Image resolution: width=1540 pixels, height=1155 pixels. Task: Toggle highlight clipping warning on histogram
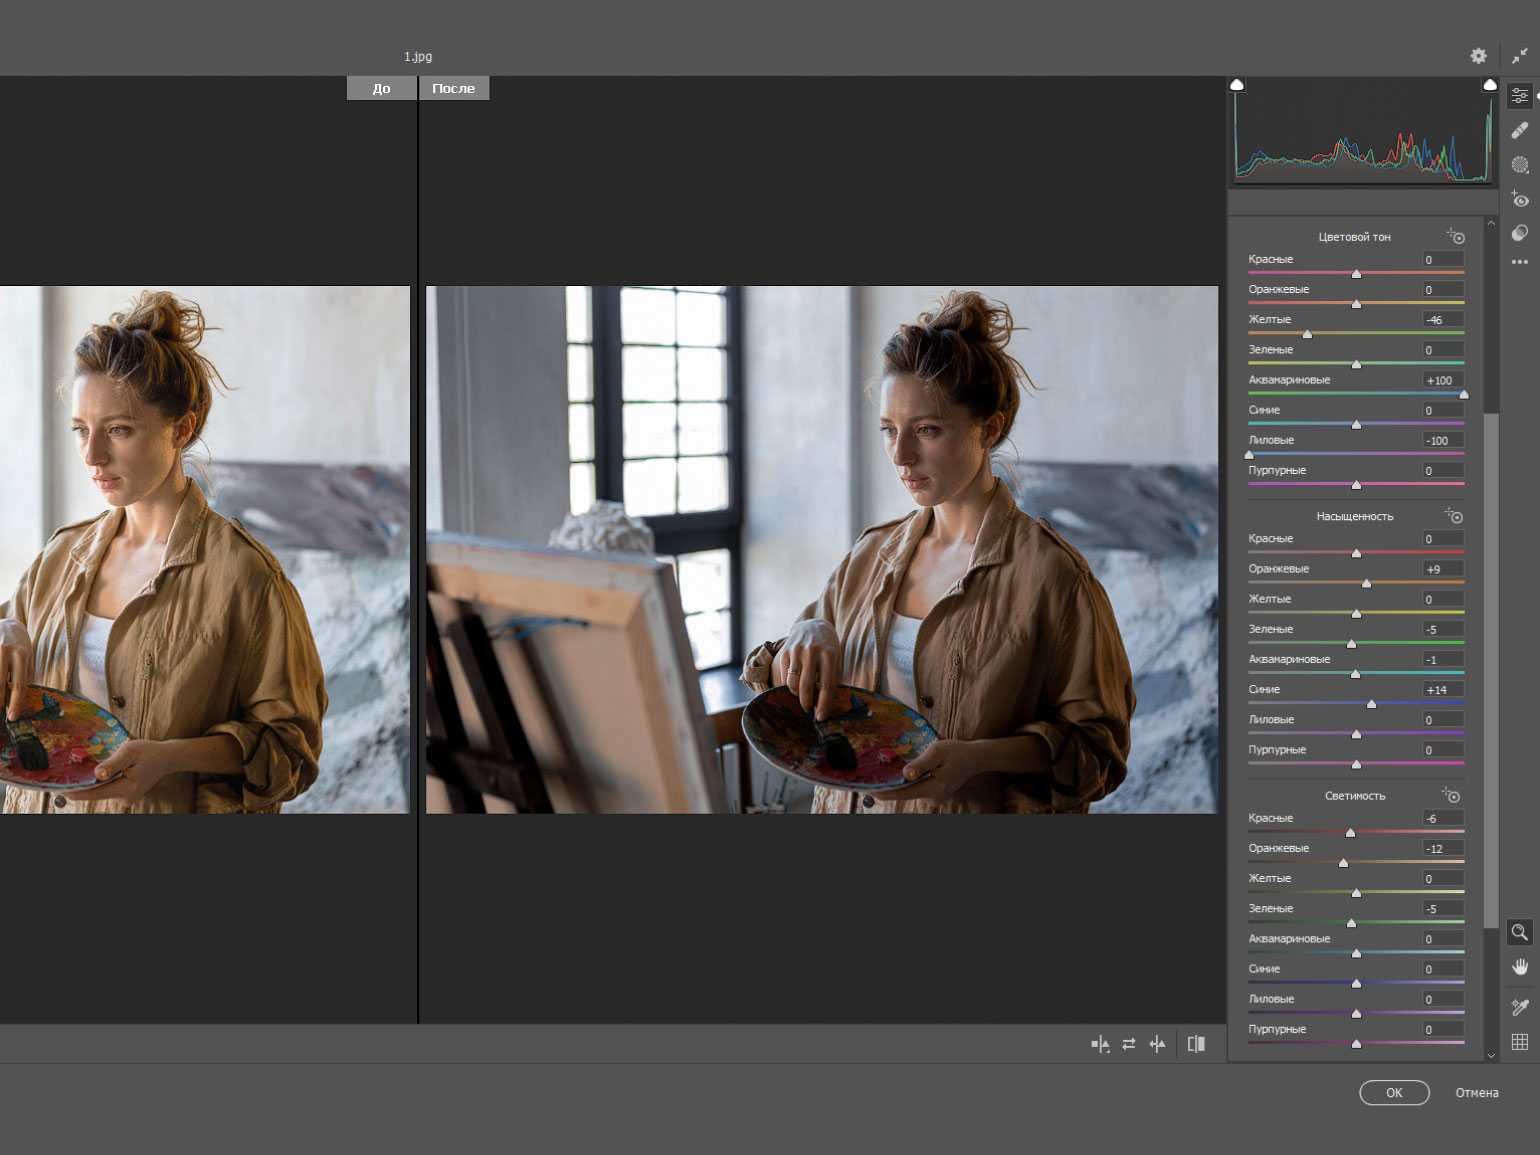tap(1489, 85)
